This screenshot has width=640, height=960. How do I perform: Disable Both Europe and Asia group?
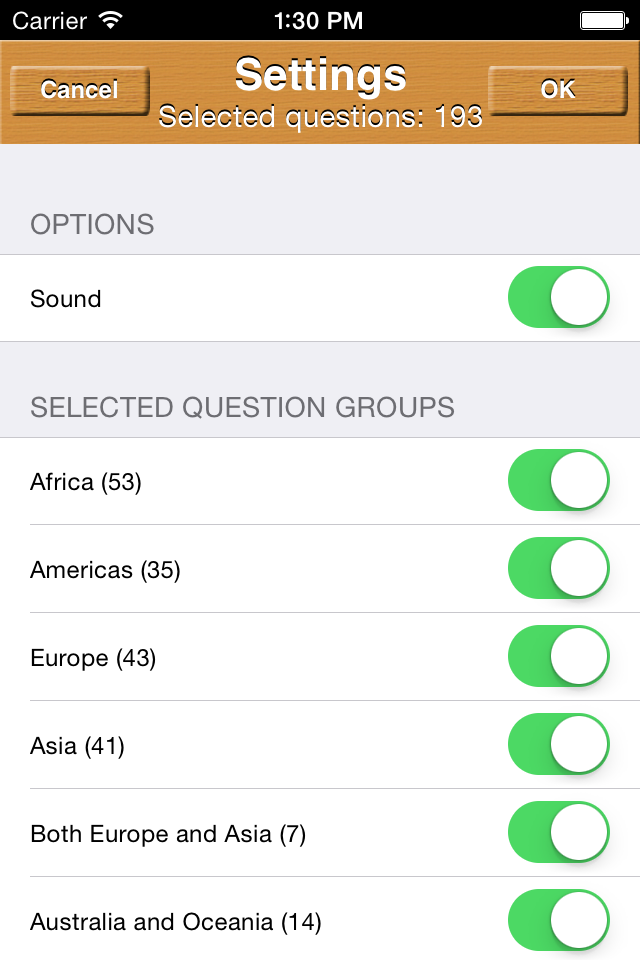coord(558,833)
